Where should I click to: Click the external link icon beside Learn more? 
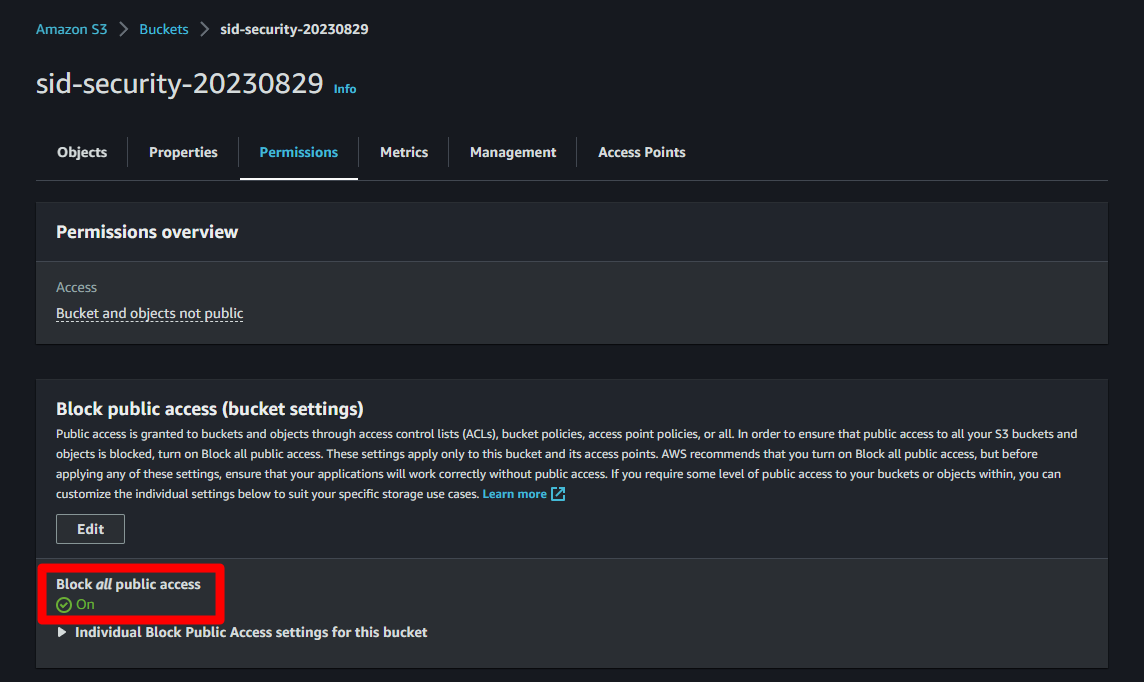pyautogui.click(x=558, y=494)
